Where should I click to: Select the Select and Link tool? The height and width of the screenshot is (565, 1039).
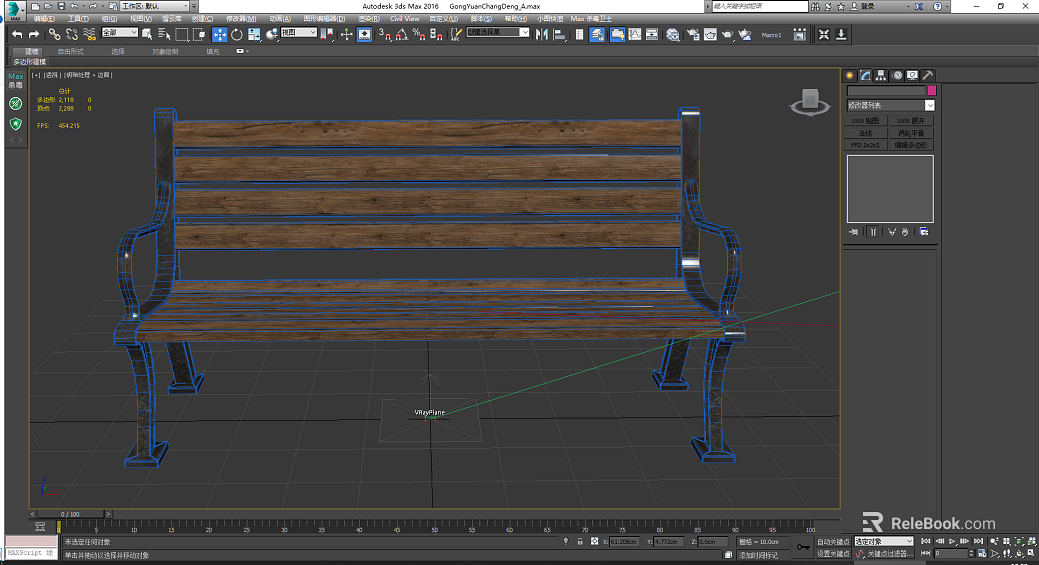(54, 34)
